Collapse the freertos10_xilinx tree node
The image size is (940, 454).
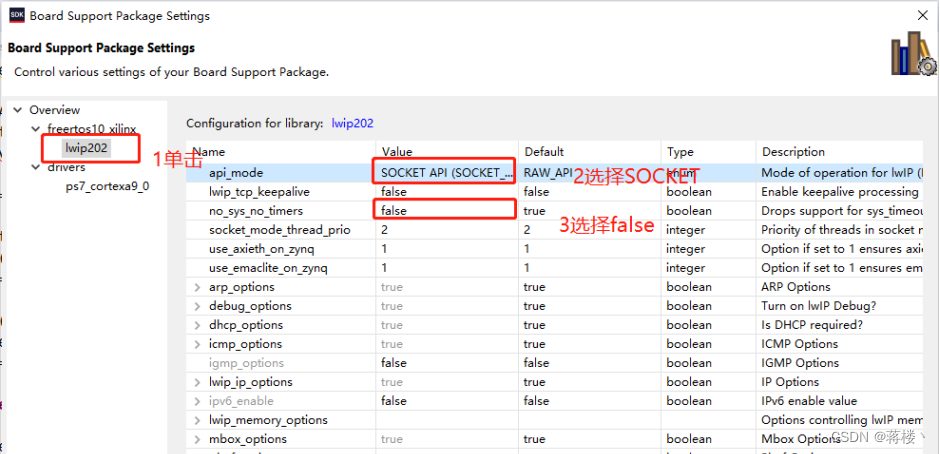tap(36, 129)
